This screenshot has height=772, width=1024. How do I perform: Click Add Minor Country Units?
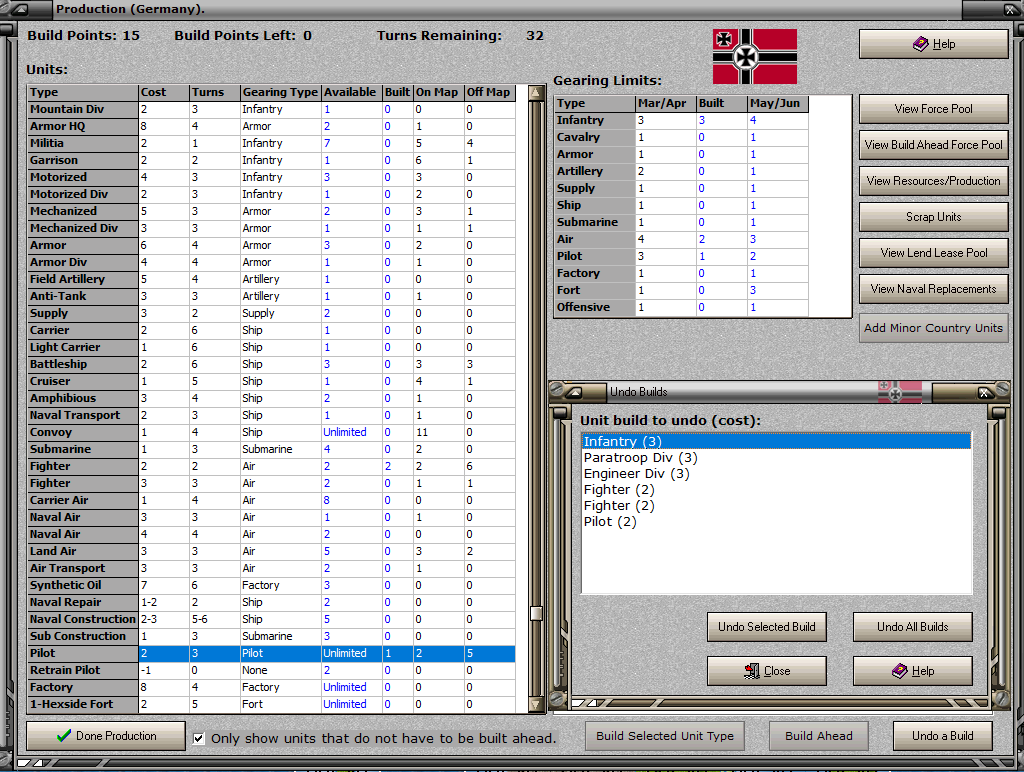point(933,327)
